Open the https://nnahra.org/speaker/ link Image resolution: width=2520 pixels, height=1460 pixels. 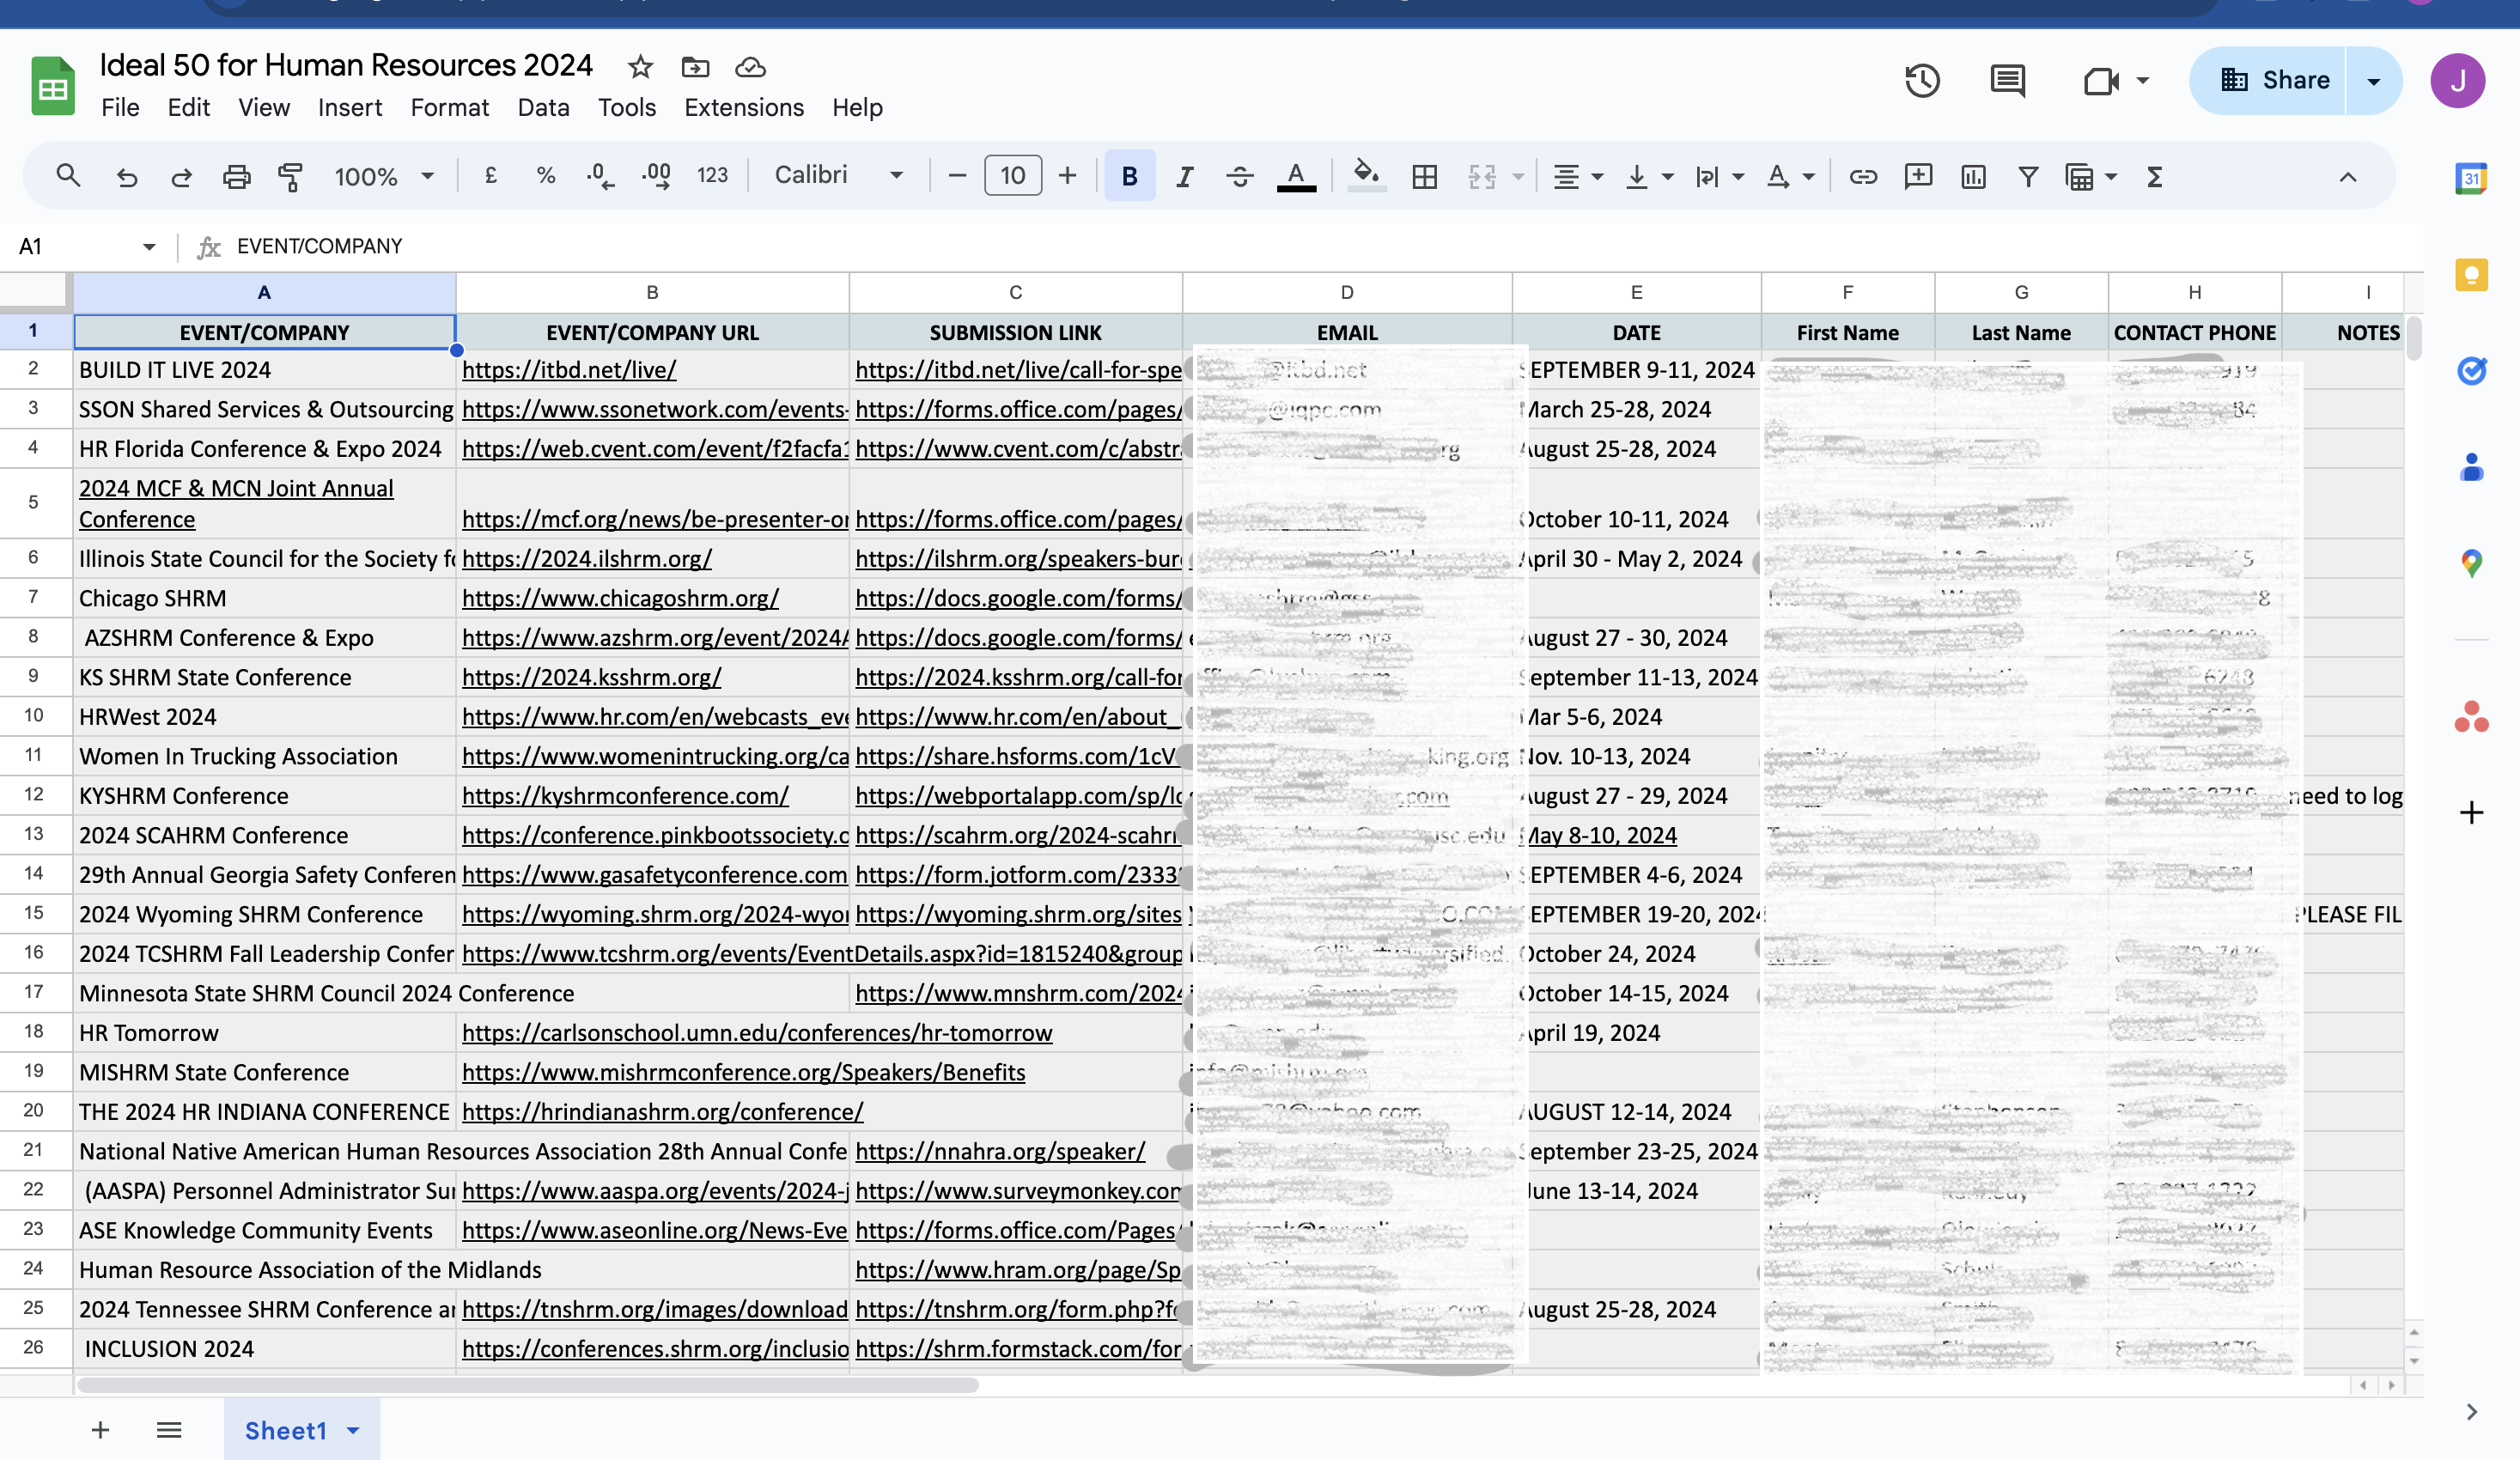click(x=999, y=1151)
